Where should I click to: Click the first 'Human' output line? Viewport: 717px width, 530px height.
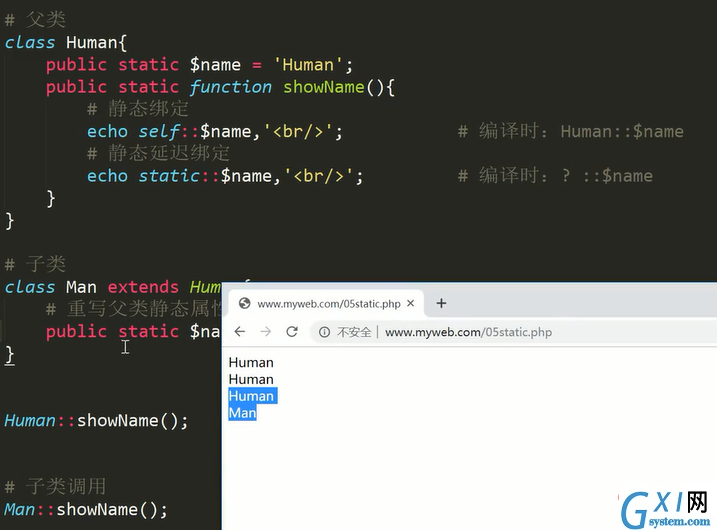click(251, 363)
